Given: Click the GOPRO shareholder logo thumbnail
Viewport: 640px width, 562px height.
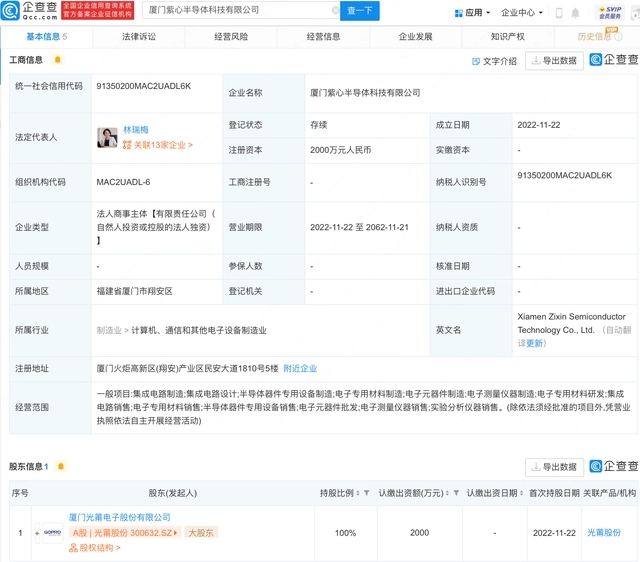Looking at the screenshot, I should [x=53, y=533].
